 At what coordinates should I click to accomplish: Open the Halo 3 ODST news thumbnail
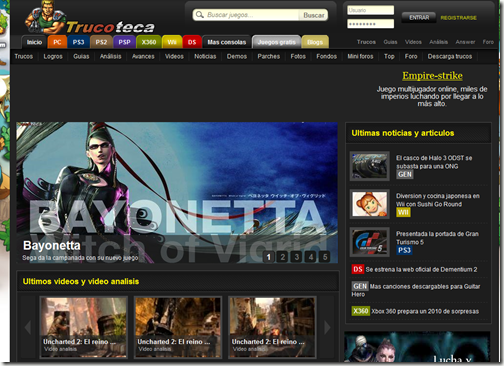click(x=369, y=166)
